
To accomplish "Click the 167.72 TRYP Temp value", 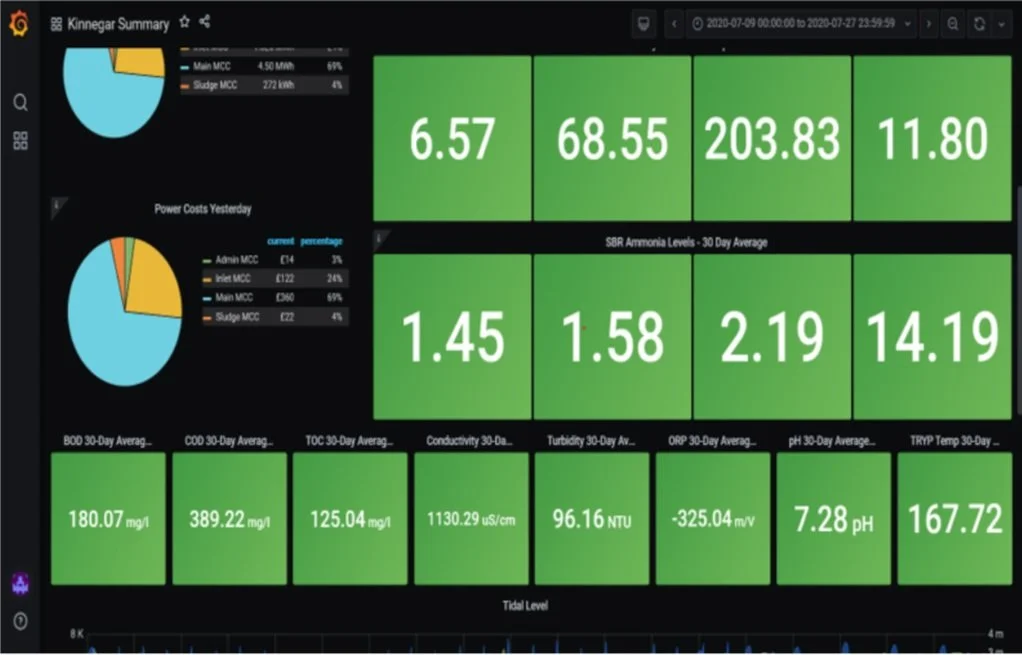I will [955, 519].
